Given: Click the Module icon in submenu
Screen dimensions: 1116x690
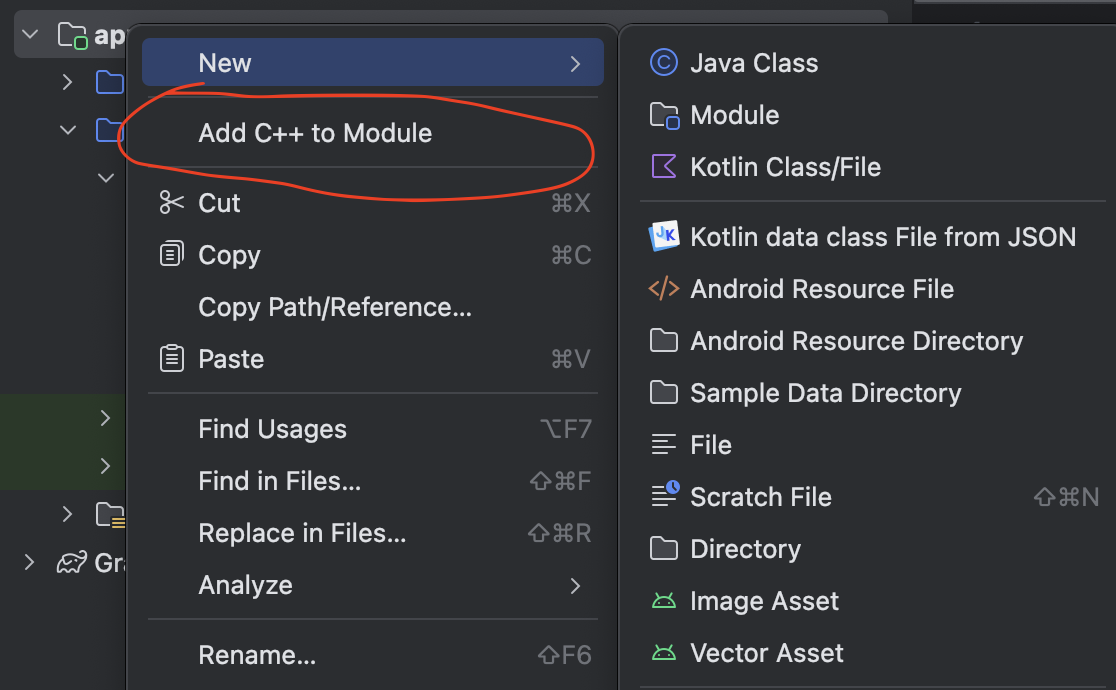Looking at the screenshot, I should [x=664, y=115].
